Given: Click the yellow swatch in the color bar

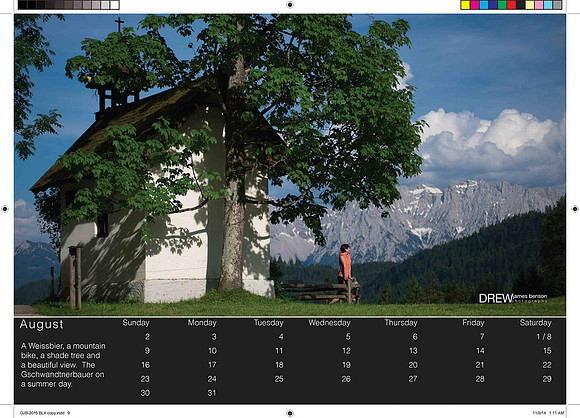Looking at the screenshot, I should pyautogui.click(x=465, y=5).
